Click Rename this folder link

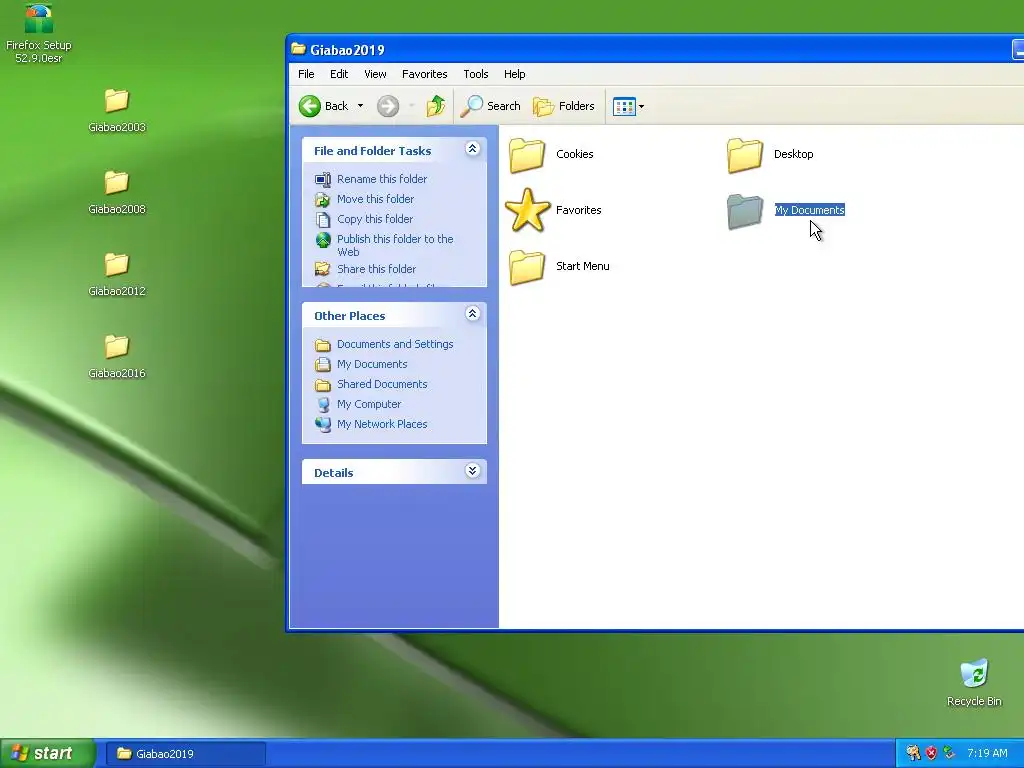point(382,179)
